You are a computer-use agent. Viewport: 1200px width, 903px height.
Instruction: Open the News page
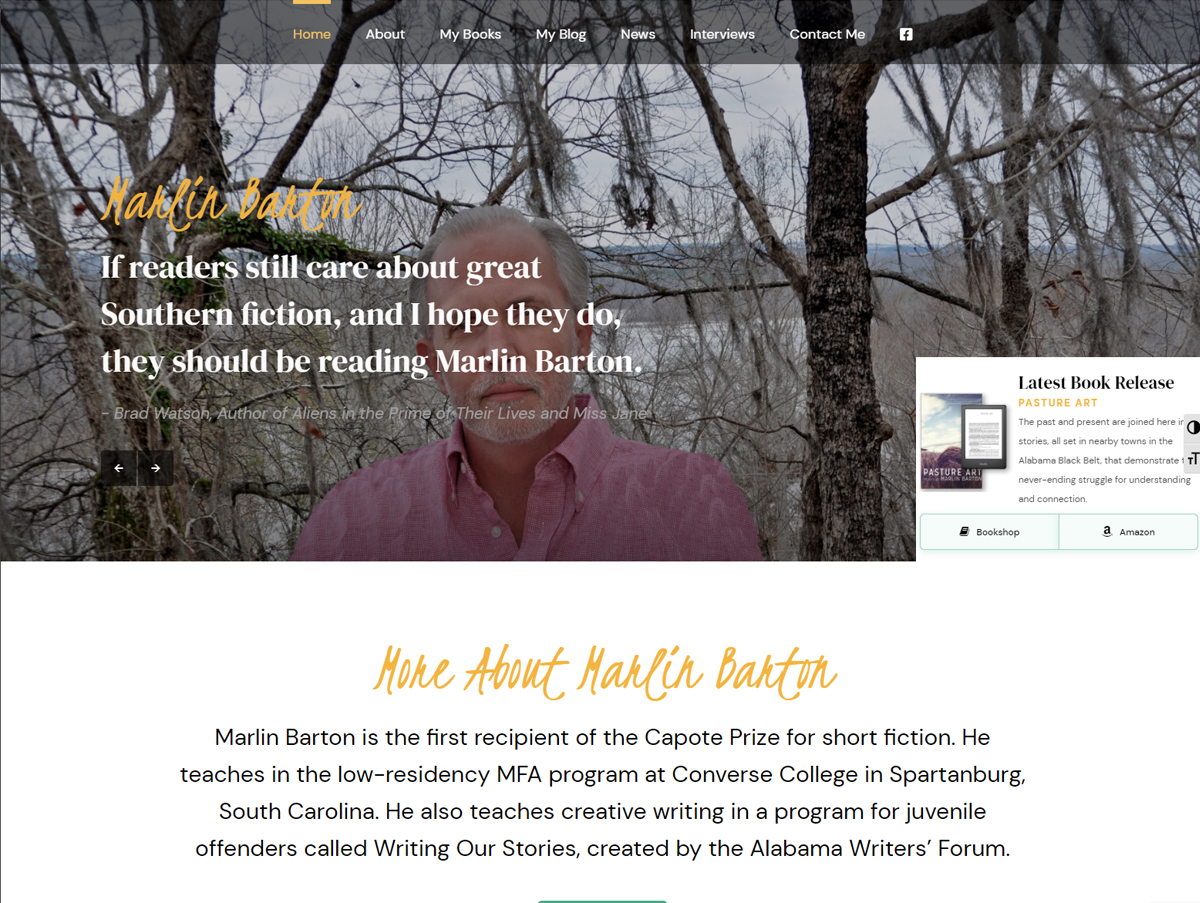point(638,34)
